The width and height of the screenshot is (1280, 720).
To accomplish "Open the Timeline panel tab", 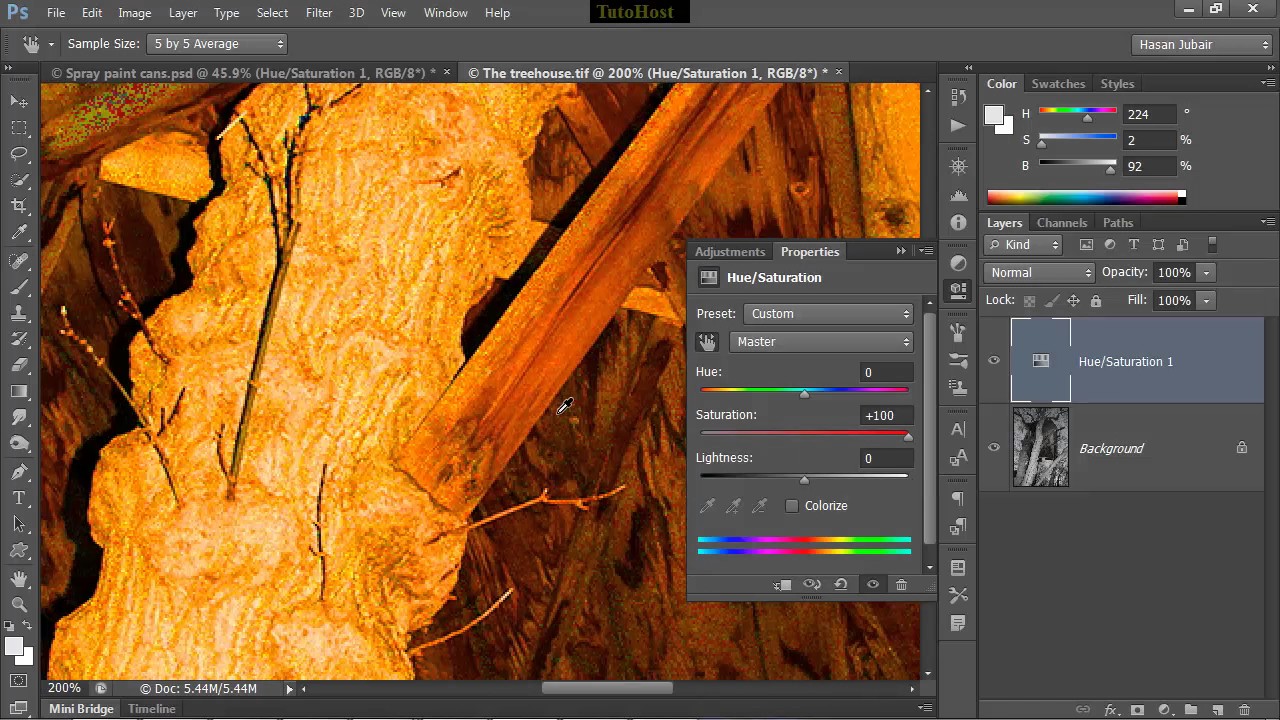I will (152, 709).
